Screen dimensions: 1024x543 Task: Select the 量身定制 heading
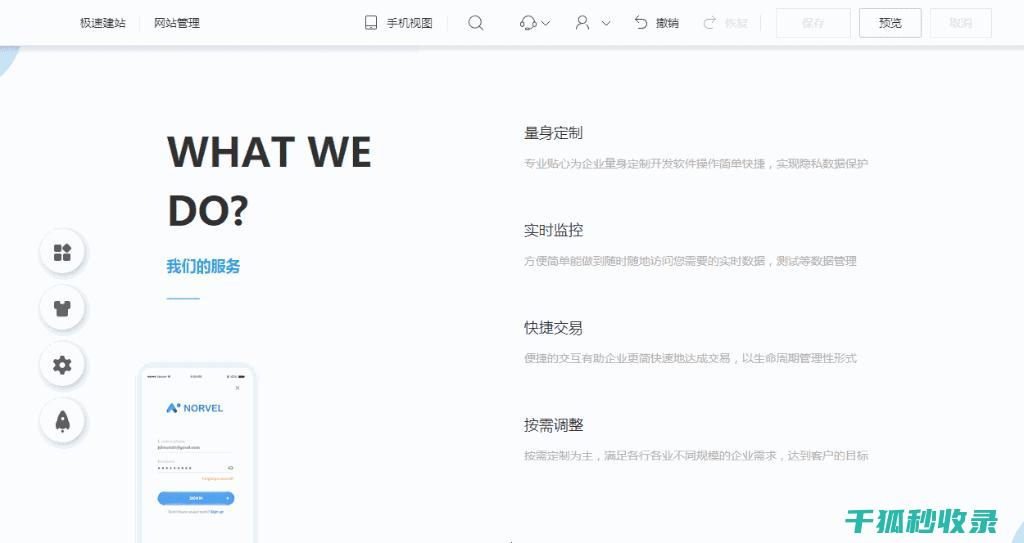[553, 133]
